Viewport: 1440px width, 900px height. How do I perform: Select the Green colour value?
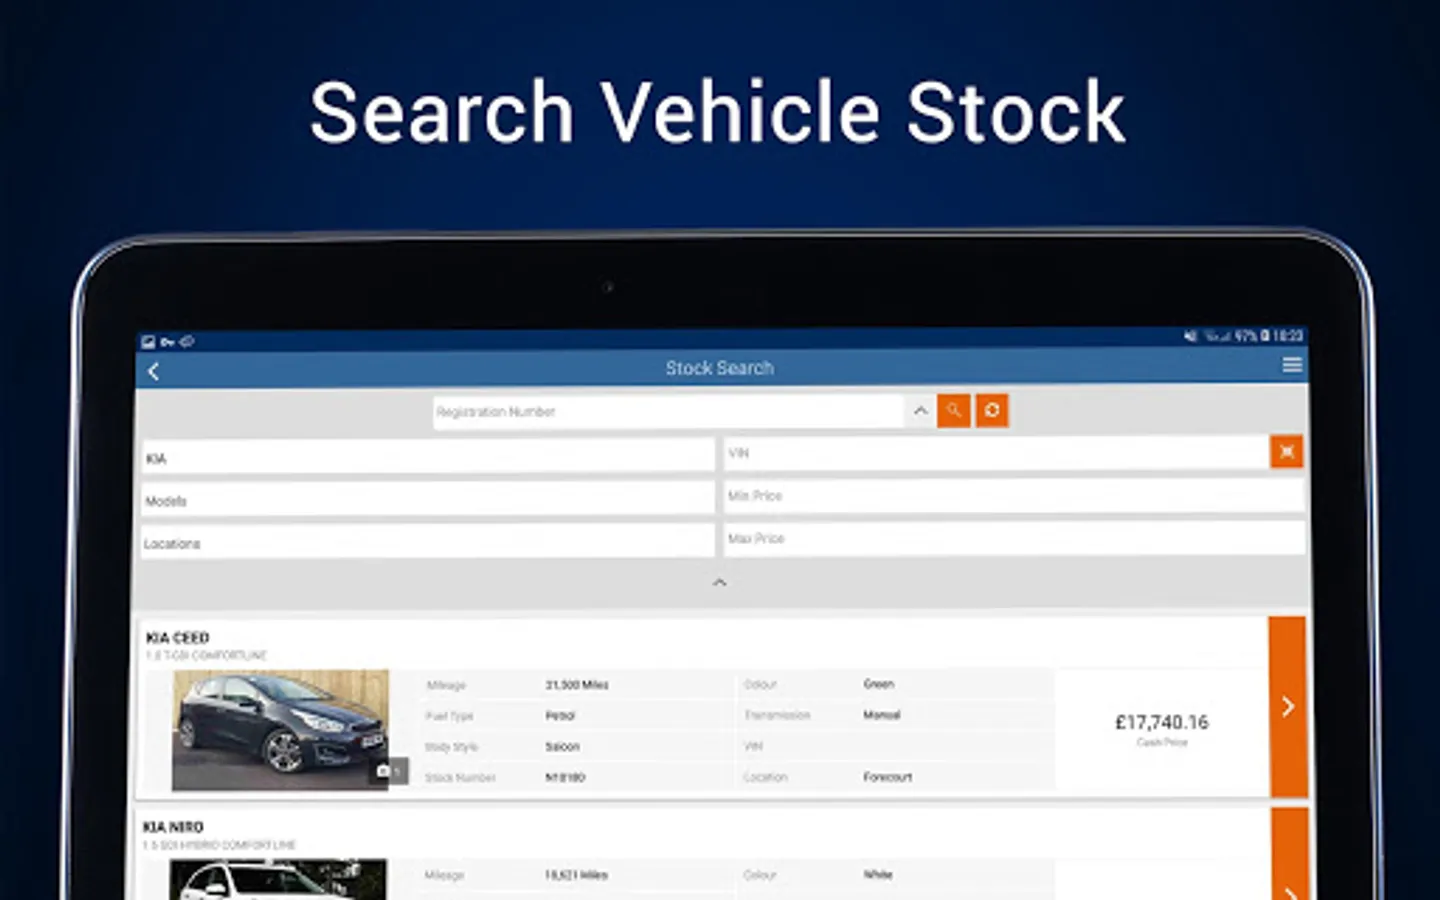[879, 684]
